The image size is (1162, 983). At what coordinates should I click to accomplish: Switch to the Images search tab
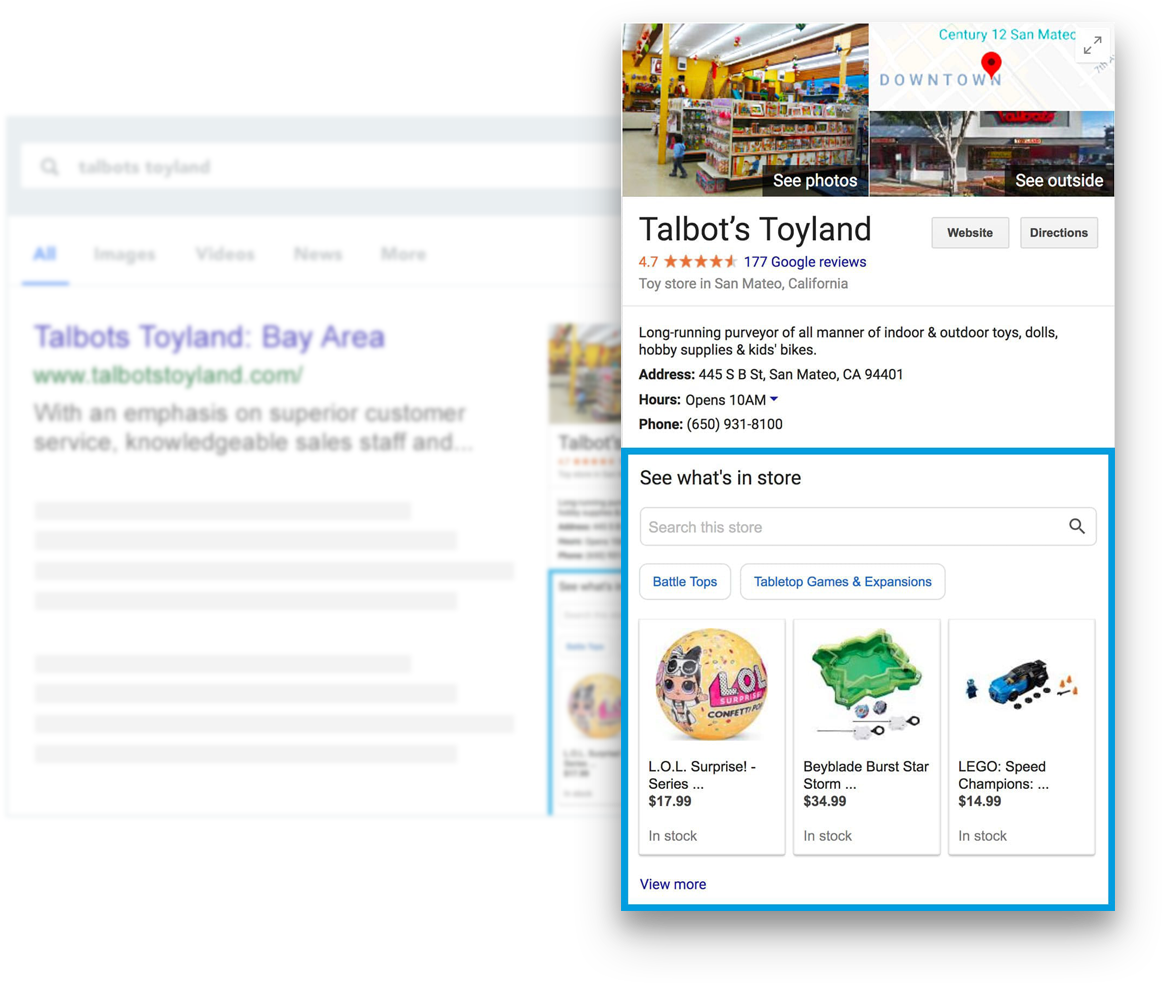(x=124, y=254)
